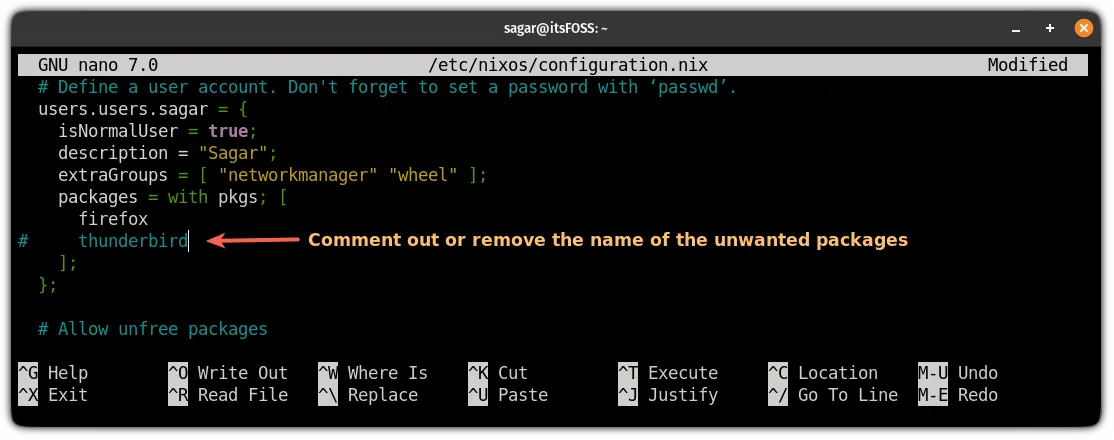The image size is (1114, 440).
Task: Maximize the terminal window
Action: [x=1051, y=28]
